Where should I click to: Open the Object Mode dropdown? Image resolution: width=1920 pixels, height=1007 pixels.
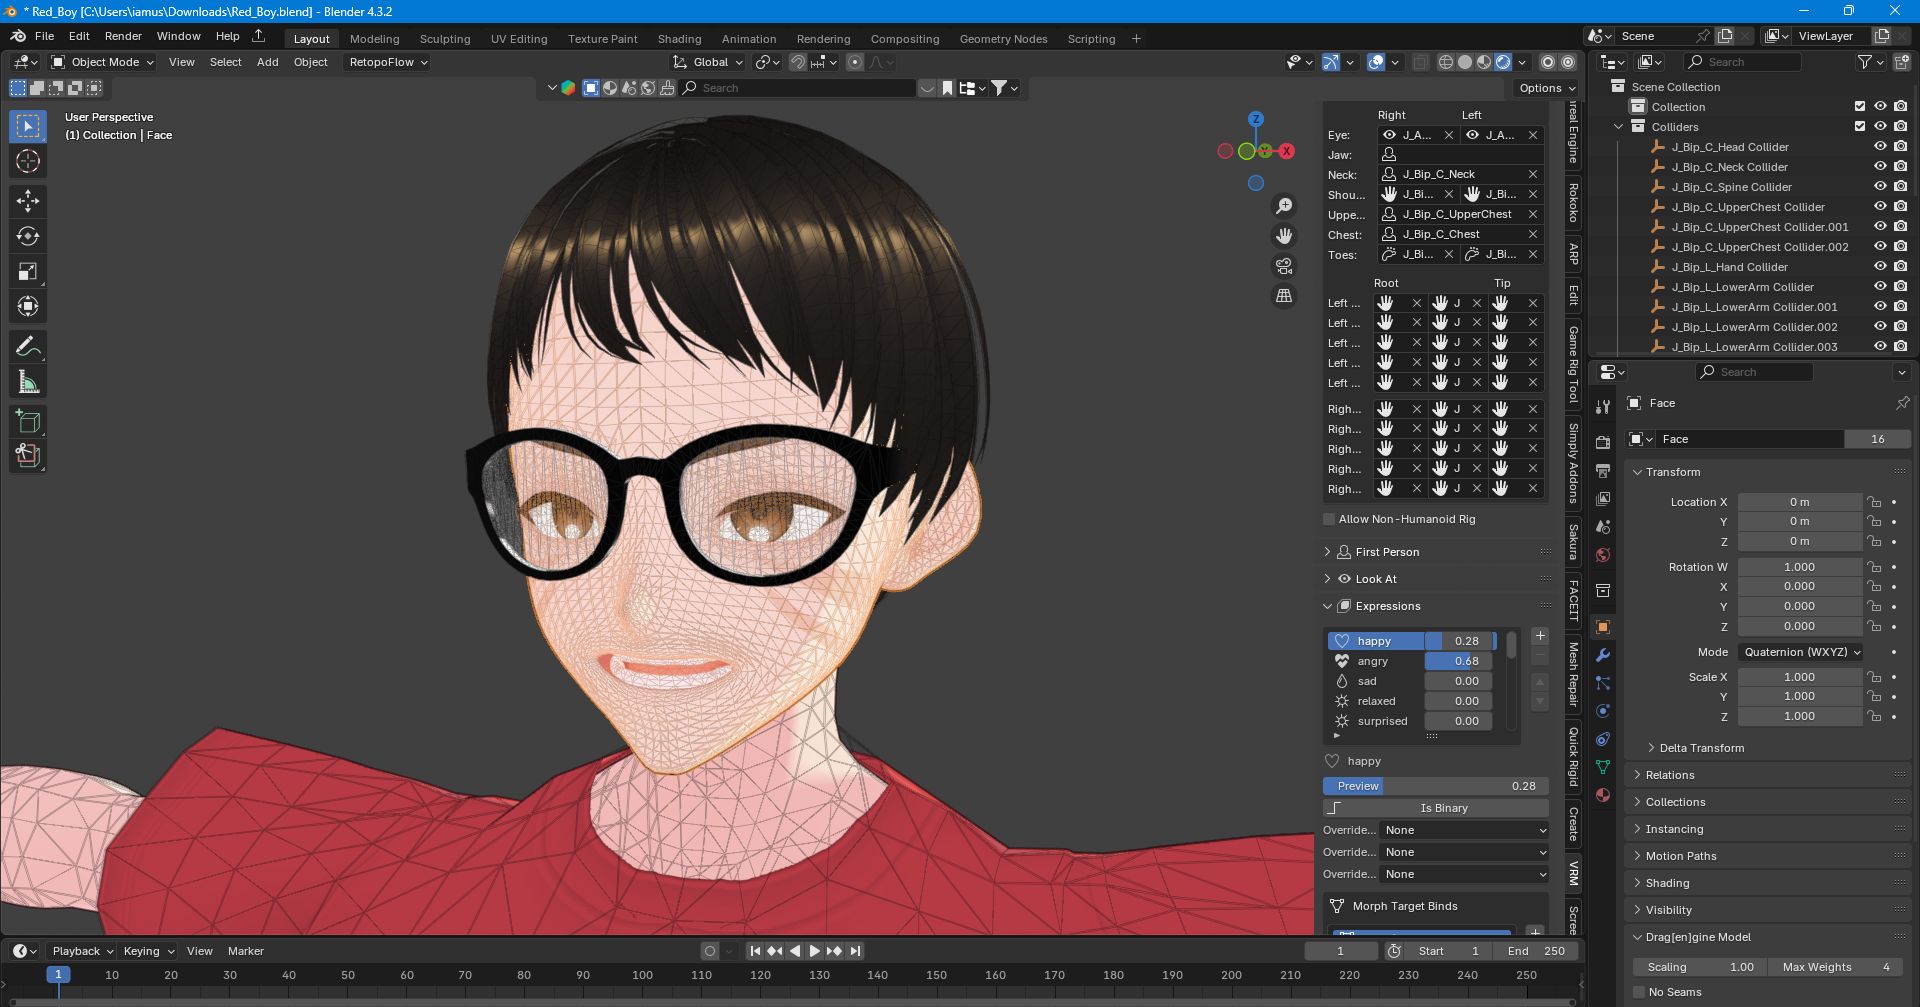point(103,62)
